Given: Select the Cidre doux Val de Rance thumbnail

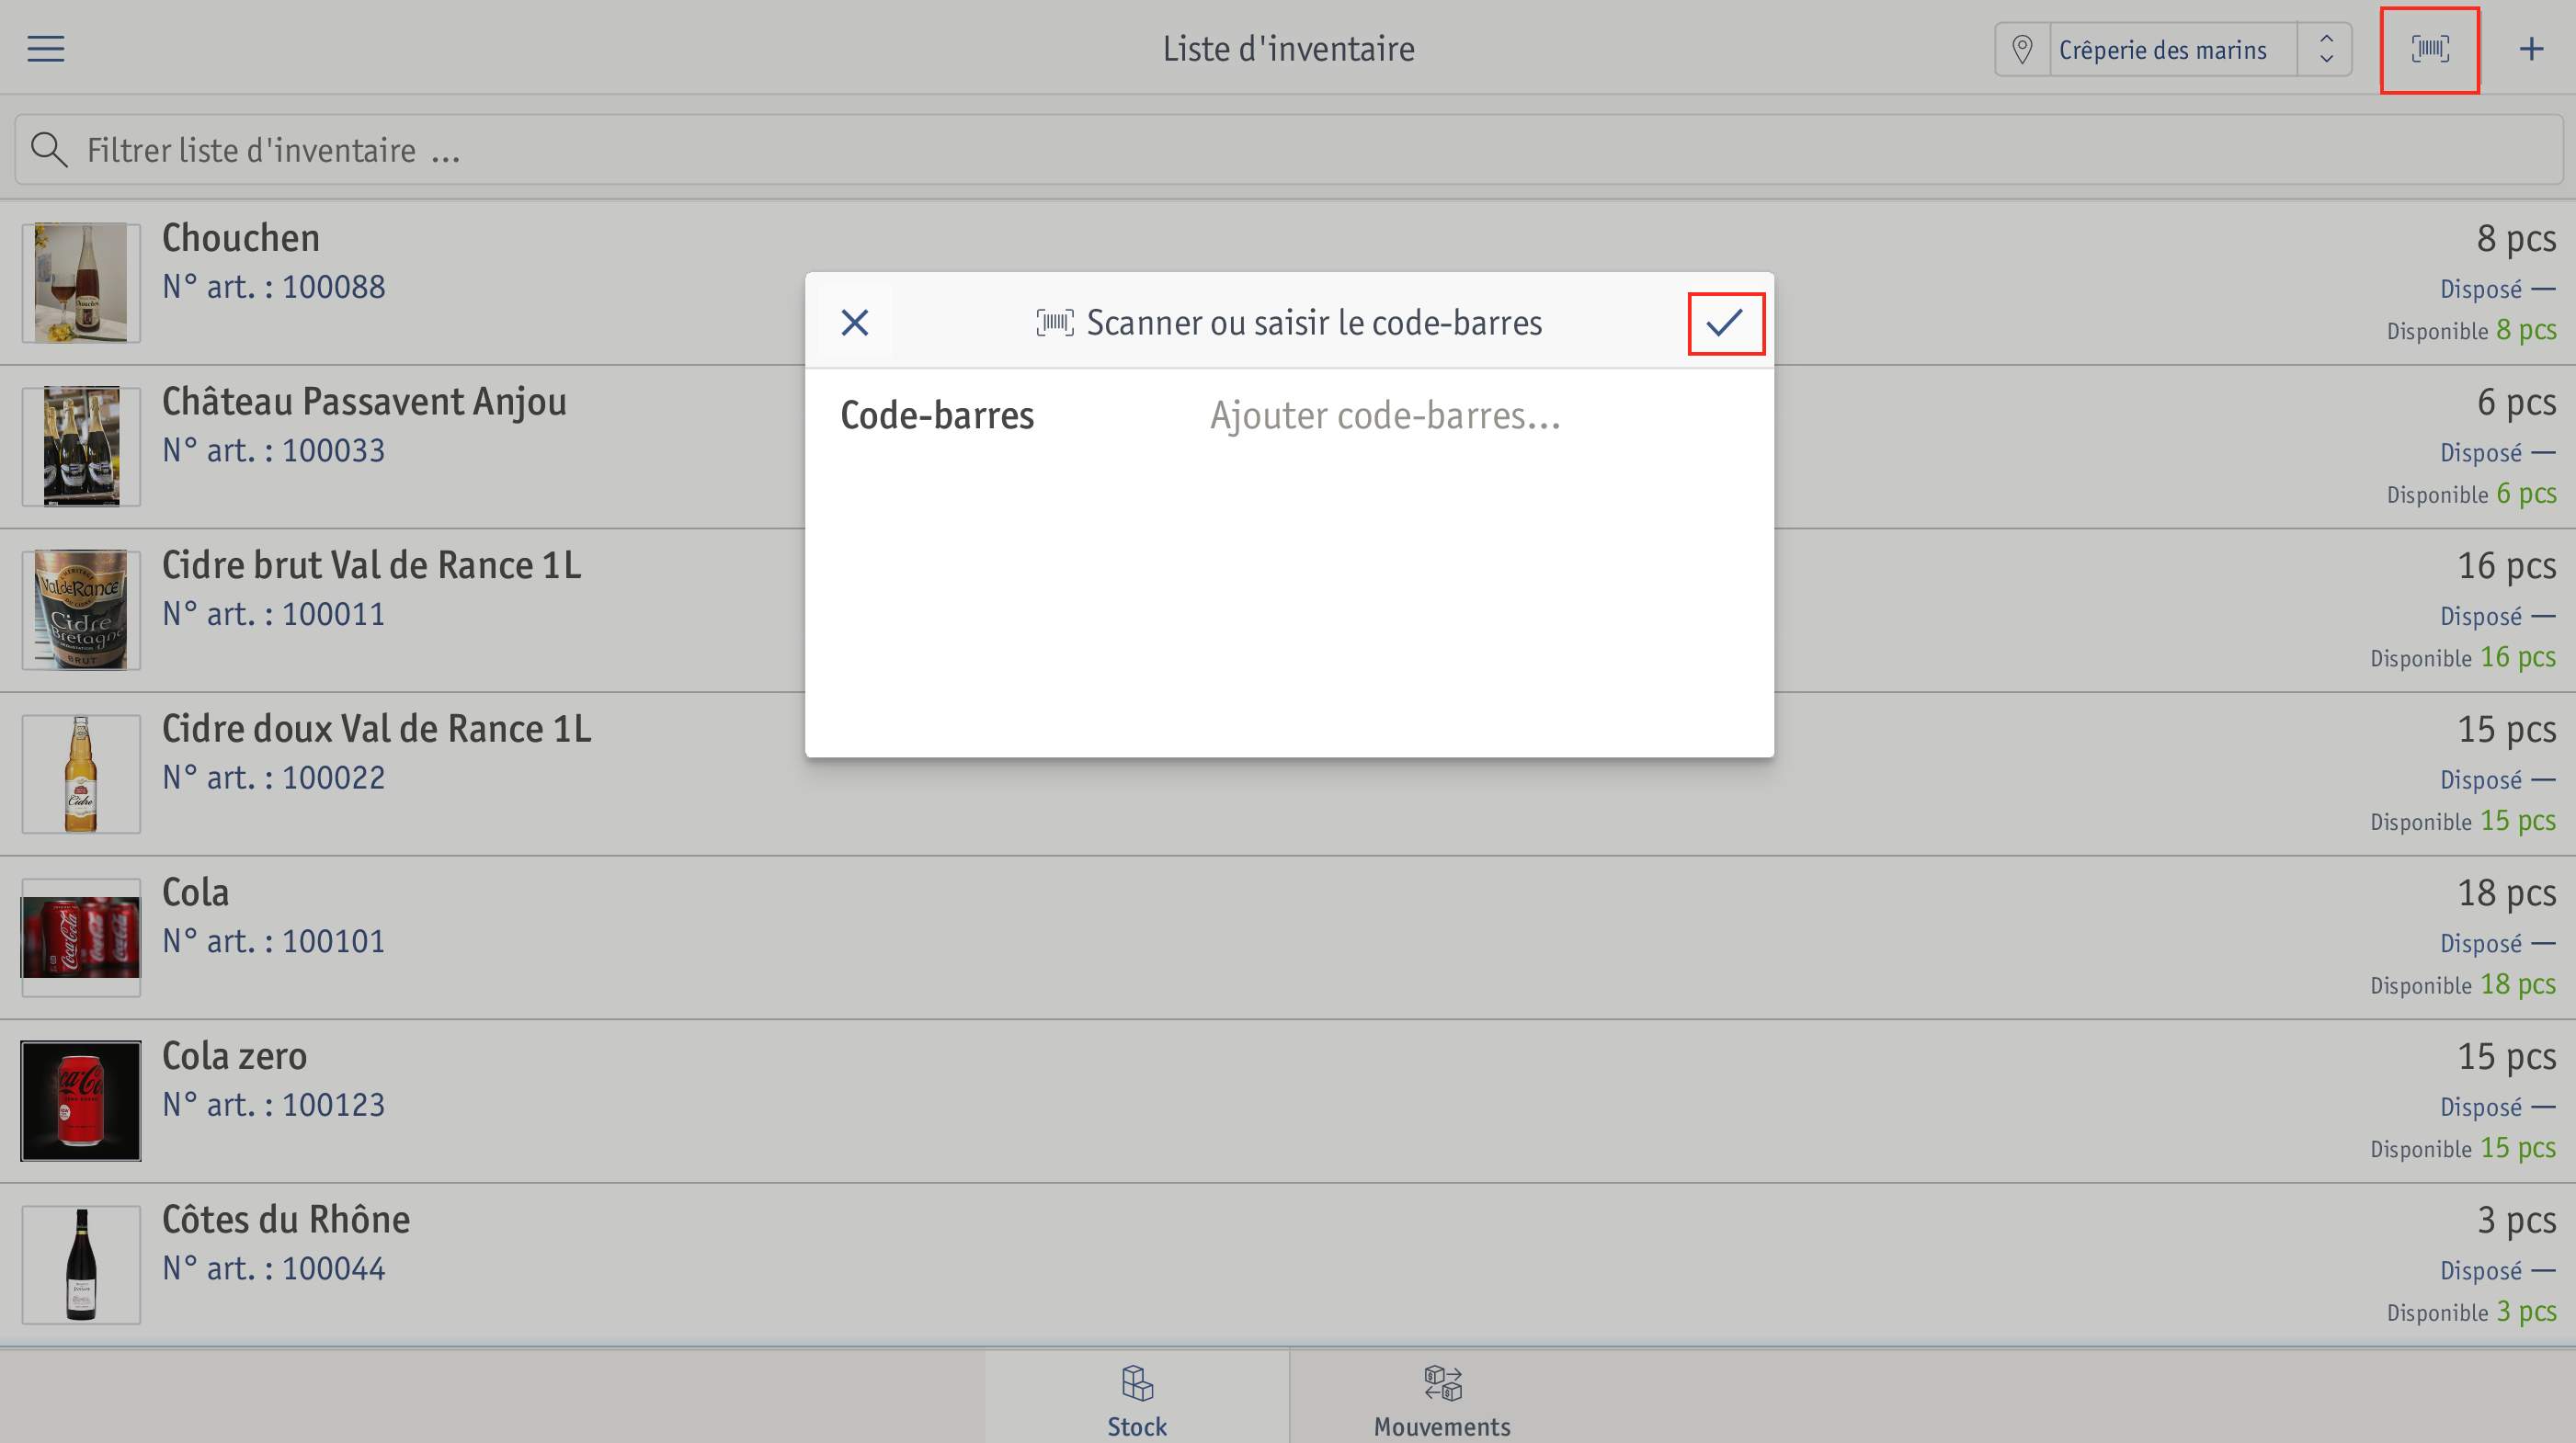Looking at the screenshot, I should point(81,774).
